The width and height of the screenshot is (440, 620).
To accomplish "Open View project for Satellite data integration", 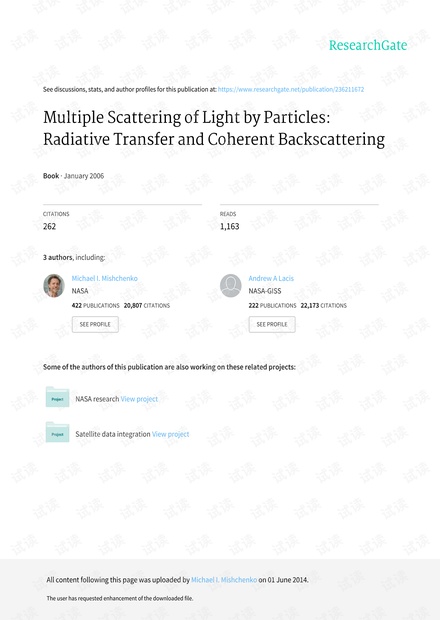I will 171,434.
